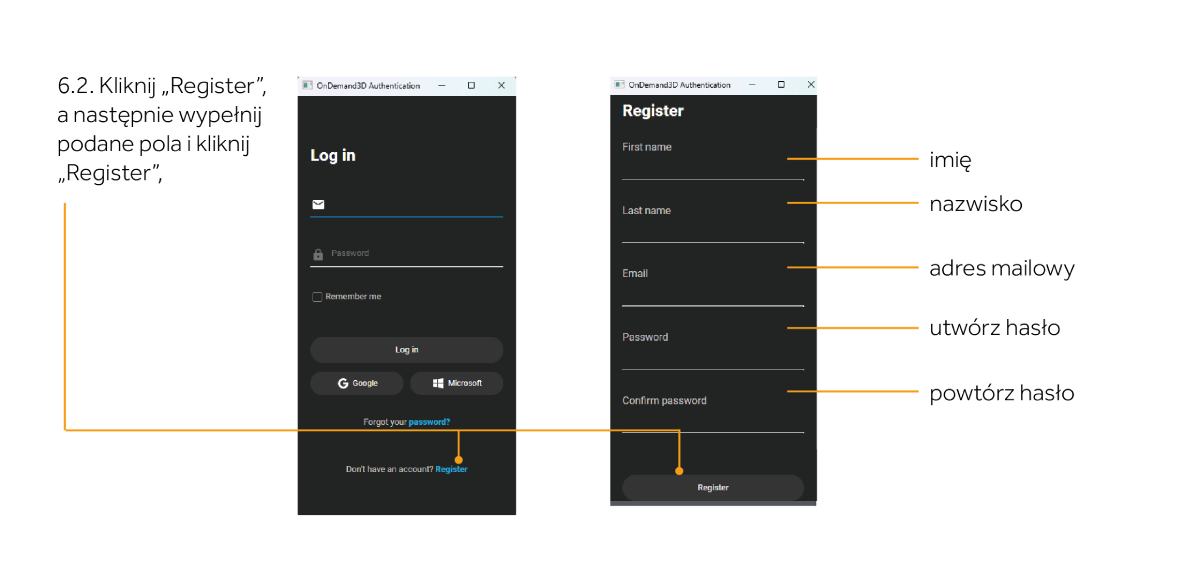Minimize the Log in authentication window
The image size is (1200, 585).
point(442,86)
